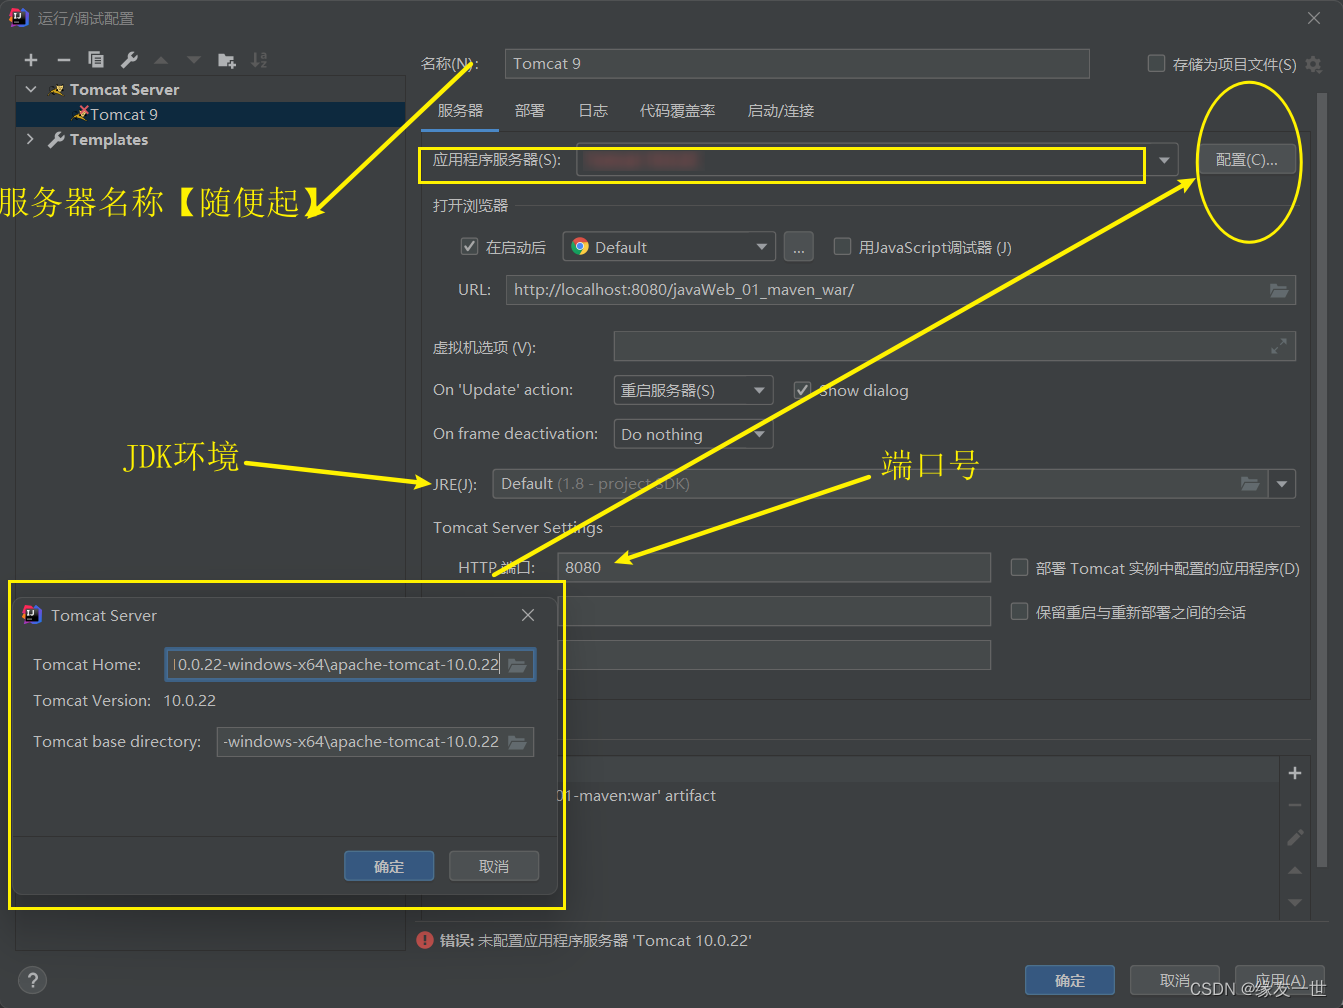Open application server dropdown arrow
Screen dimensions: 1343x1008
[1164, 160]
